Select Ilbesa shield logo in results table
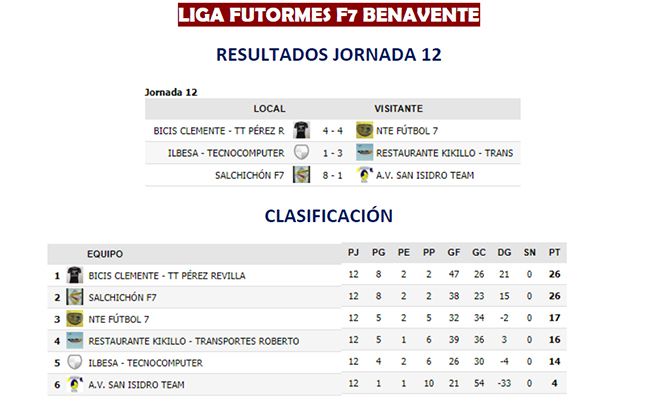Image resolution: width=670 pixels, height=410 pixels. (x=301, y=153)
